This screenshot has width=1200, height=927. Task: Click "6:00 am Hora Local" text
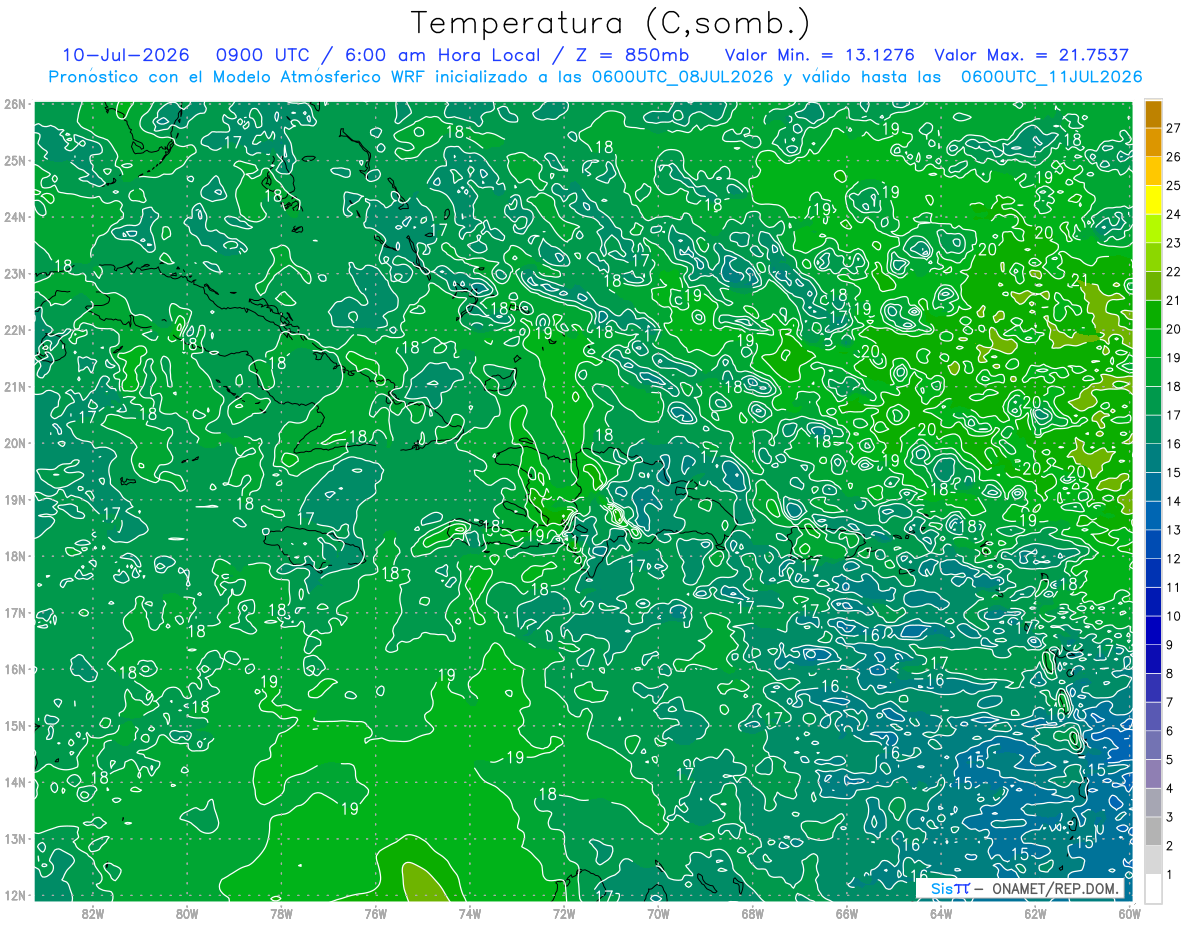click(x=444, y=55)
